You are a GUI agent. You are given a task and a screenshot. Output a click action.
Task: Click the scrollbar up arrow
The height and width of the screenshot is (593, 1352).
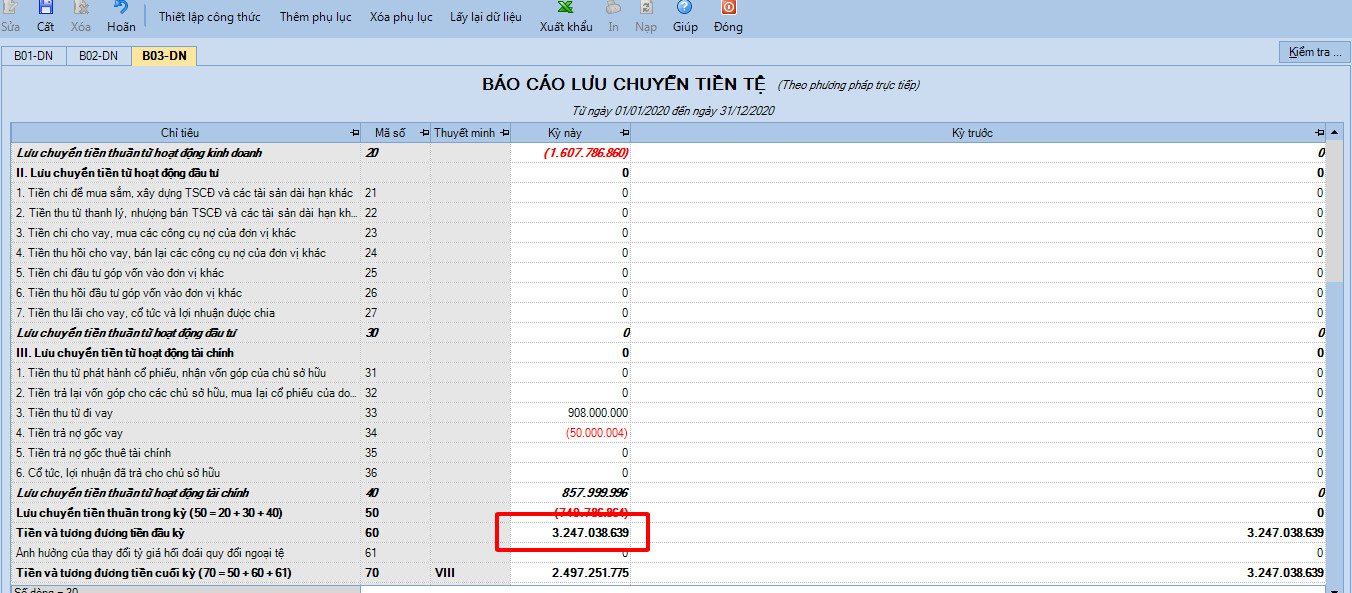coord(1335,133)
